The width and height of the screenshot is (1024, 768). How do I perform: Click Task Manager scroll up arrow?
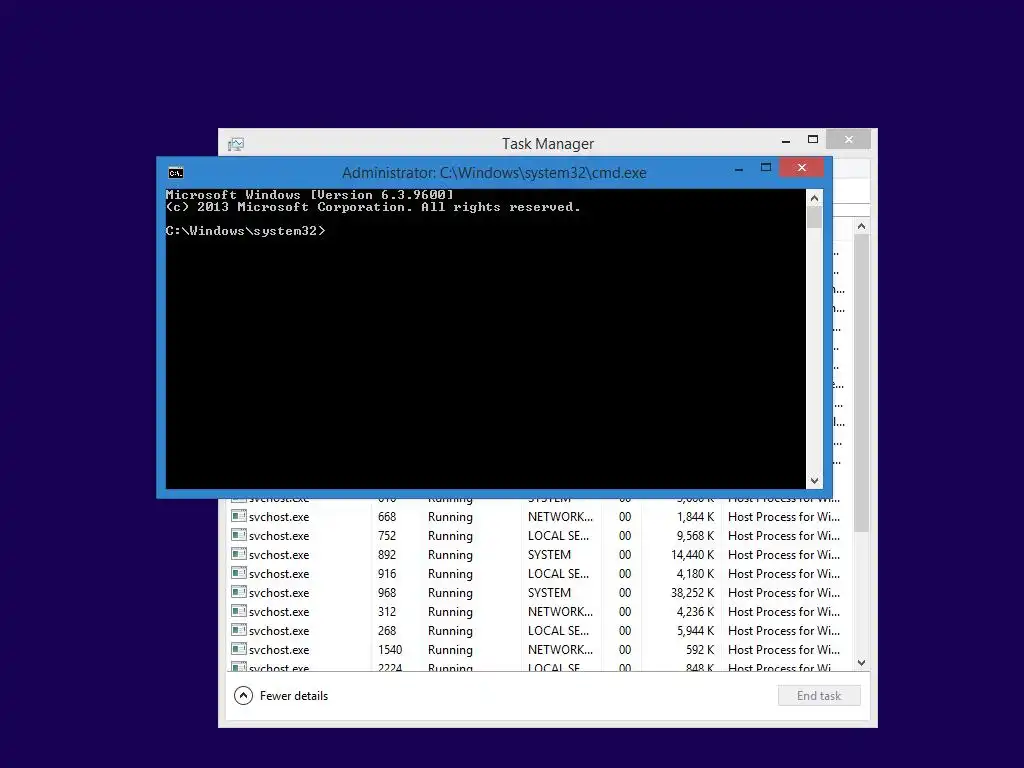click(x=861, y=227)
